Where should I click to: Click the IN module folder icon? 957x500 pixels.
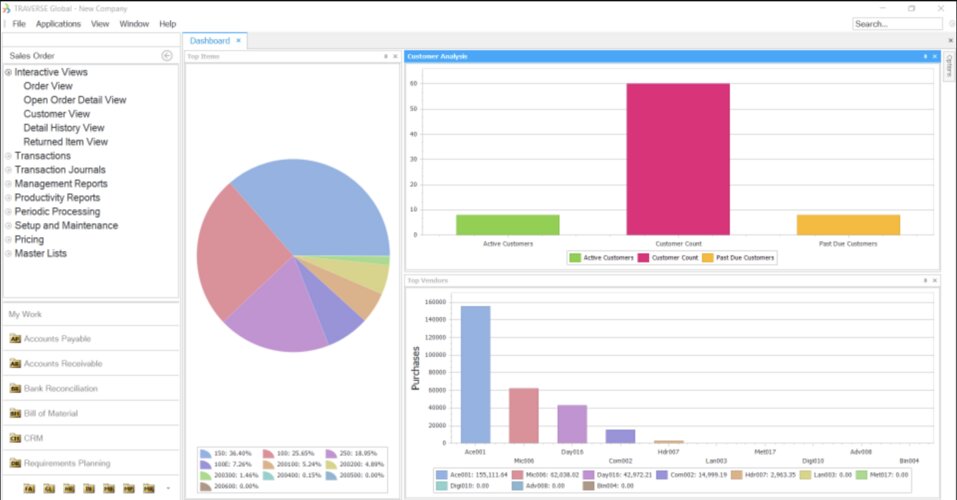(x=89, y=488)
